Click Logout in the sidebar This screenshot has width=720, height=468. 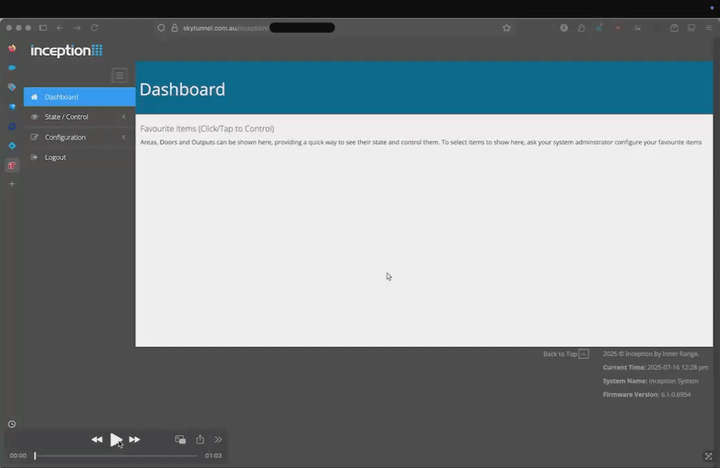55,157
